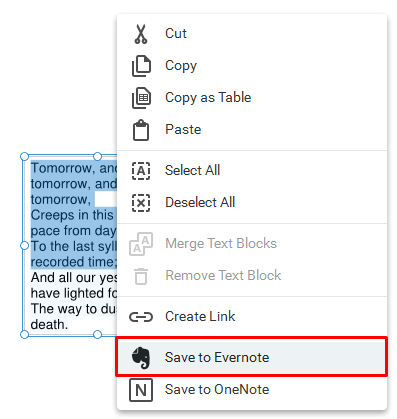
Task: Click the word "death." in the text block
Action: pos(49,324)
